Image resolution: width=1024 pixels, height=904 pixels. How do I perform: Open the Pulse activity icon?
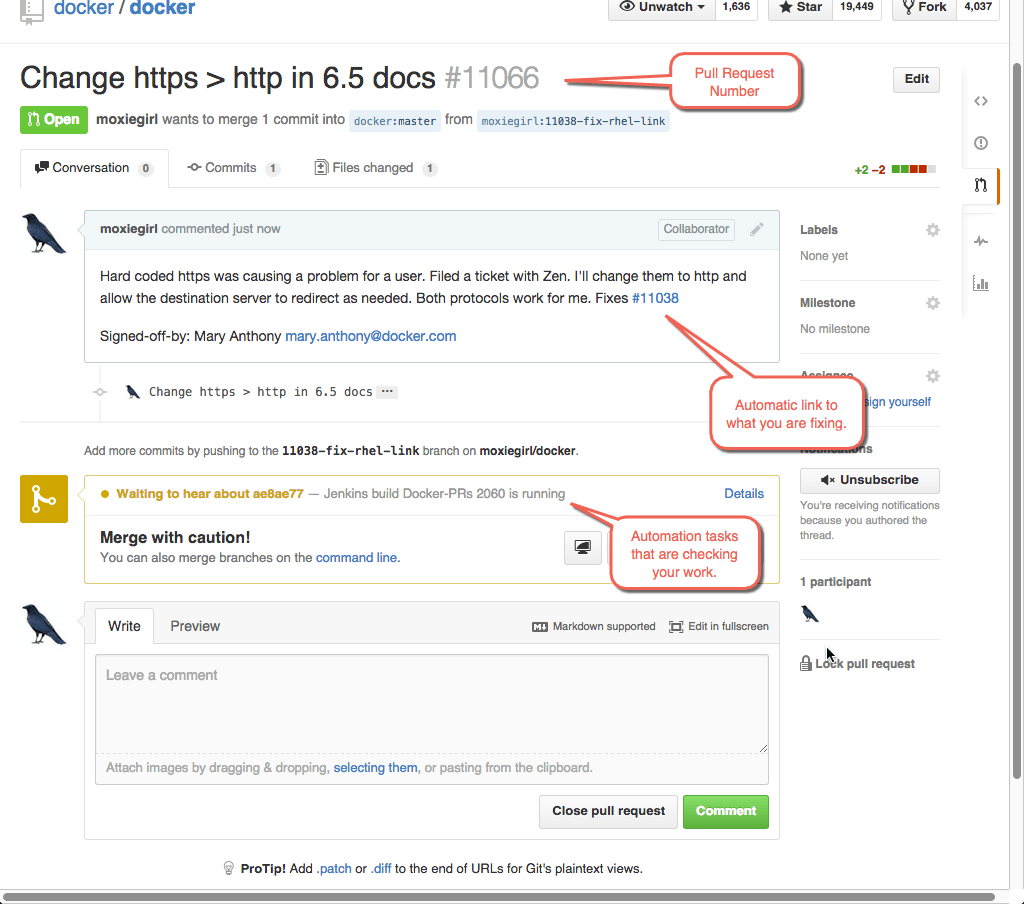coord(980,240)
